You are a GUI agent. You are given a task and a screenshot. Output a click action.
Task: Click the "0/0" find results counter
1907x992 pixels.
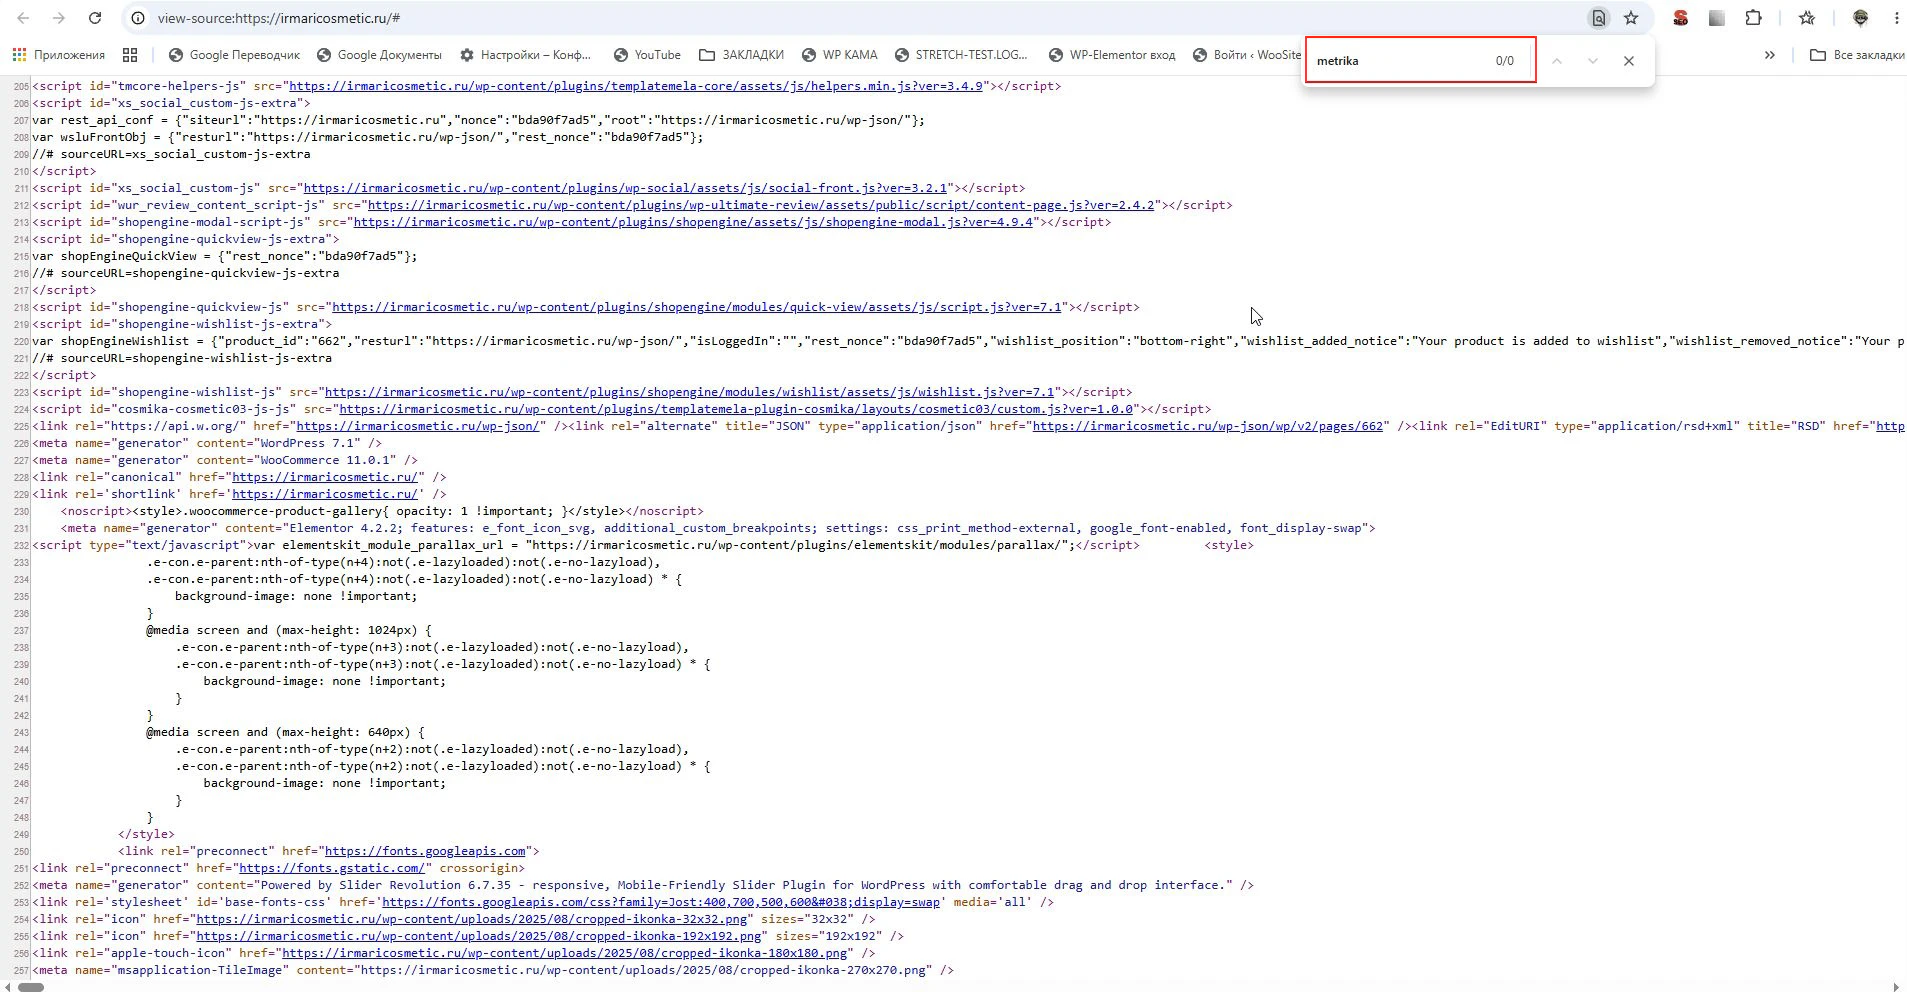click(x=1505, y=61)
